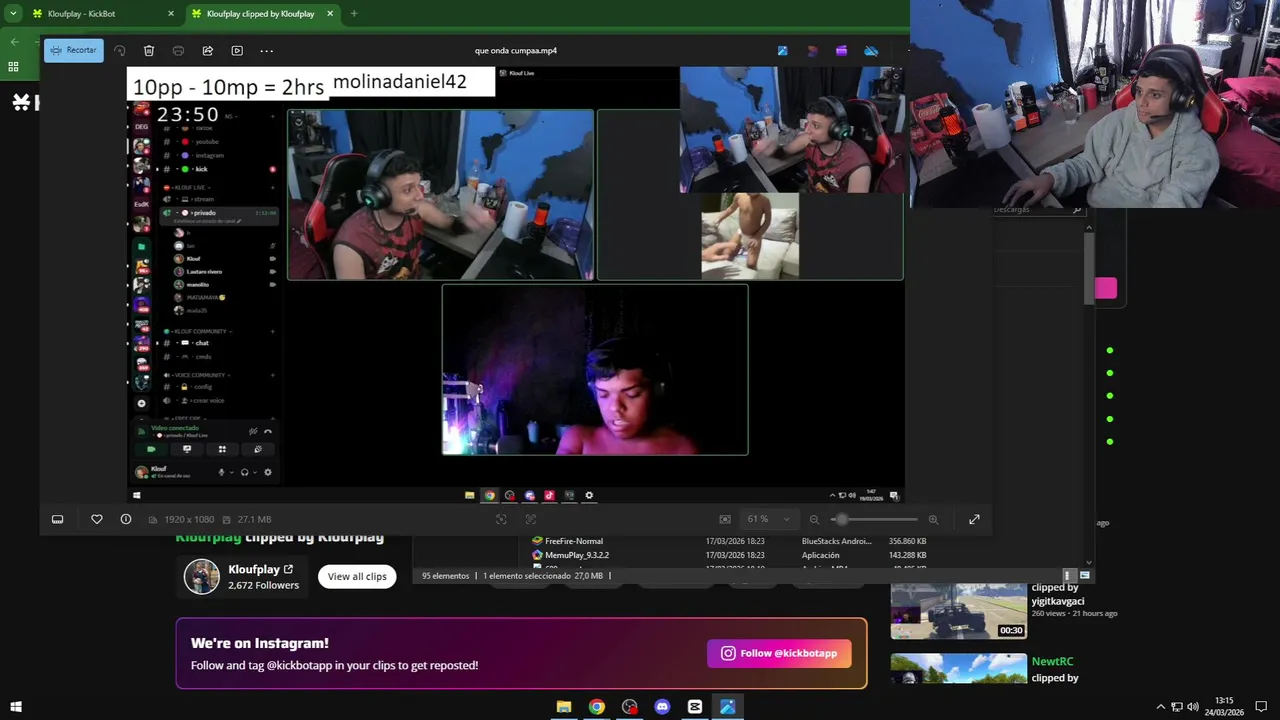The image size is (1280, 720).
Task: Click the View all clips button
Action: click(x=357, y=576)
